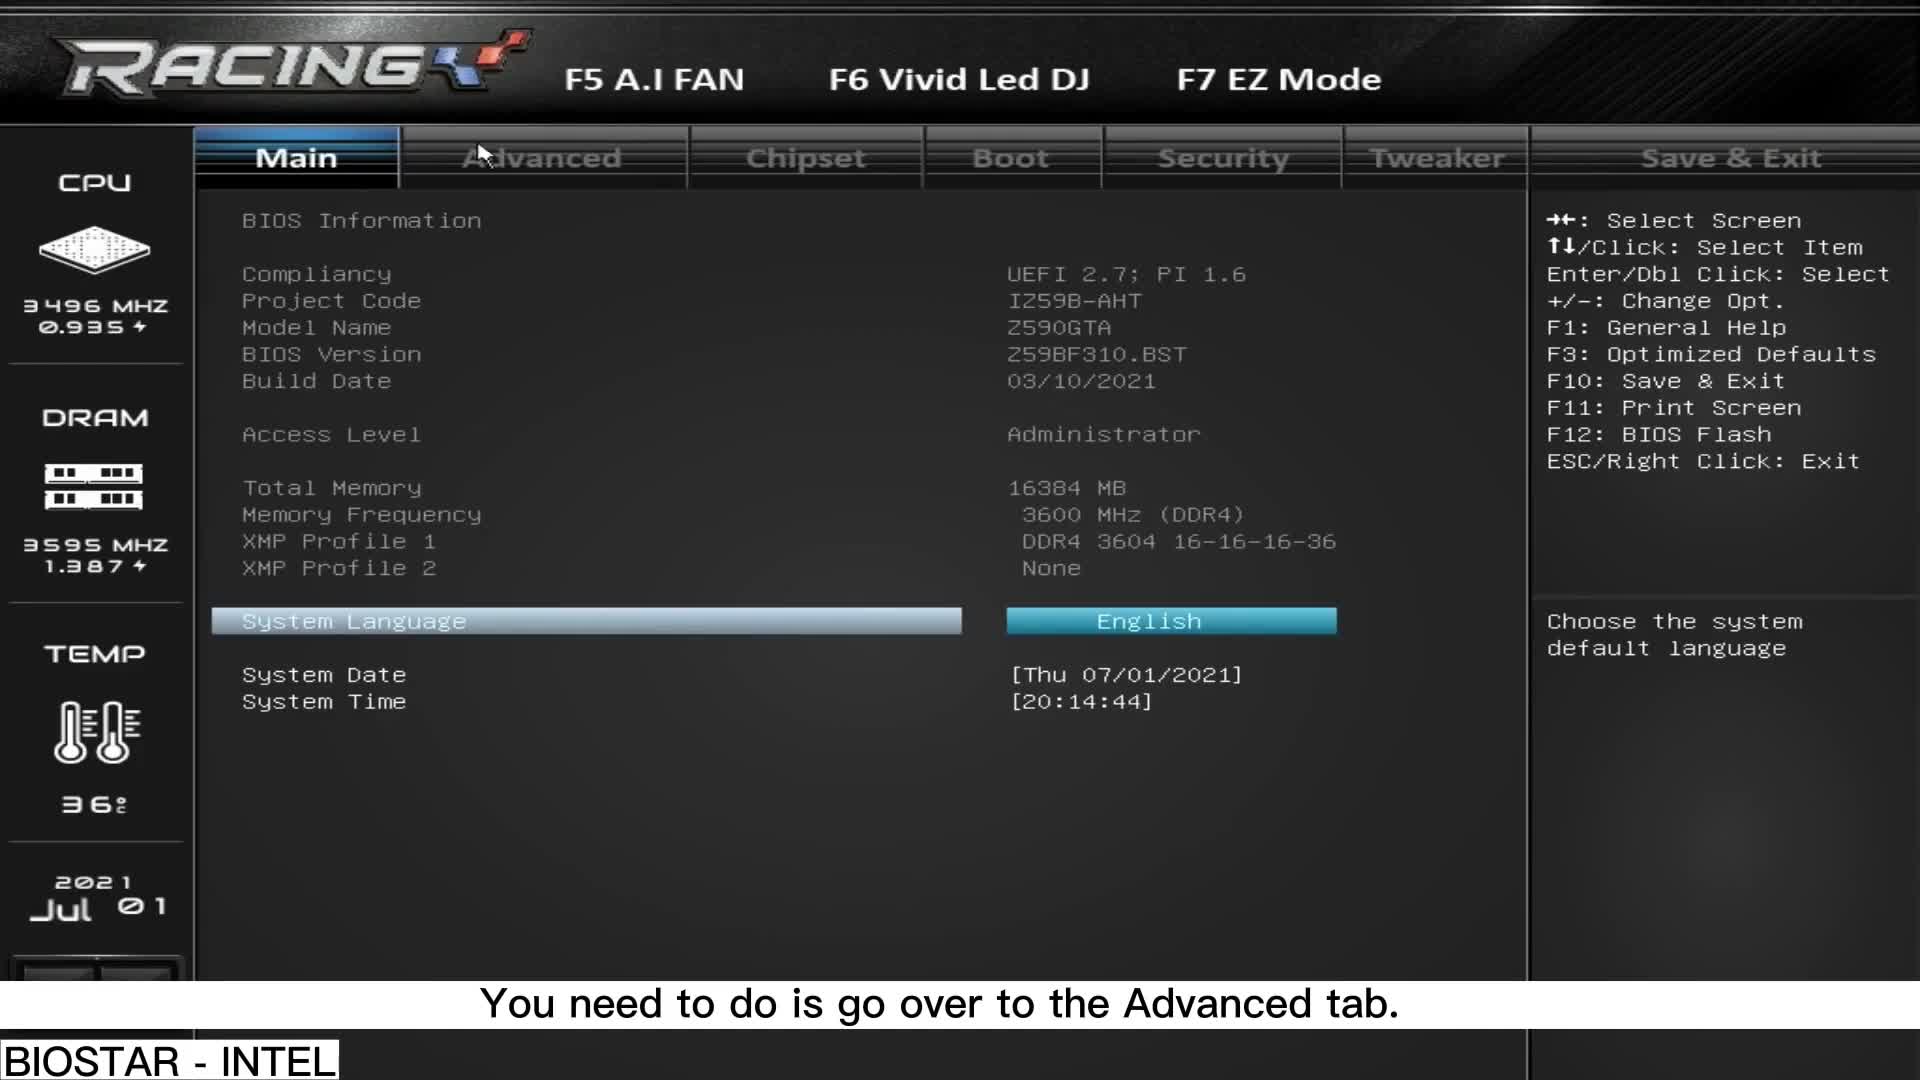Launch F6 Vivid Led DJ
Image resolution: width=1920 pixels, height=1080 pixels.
point(958,79)
